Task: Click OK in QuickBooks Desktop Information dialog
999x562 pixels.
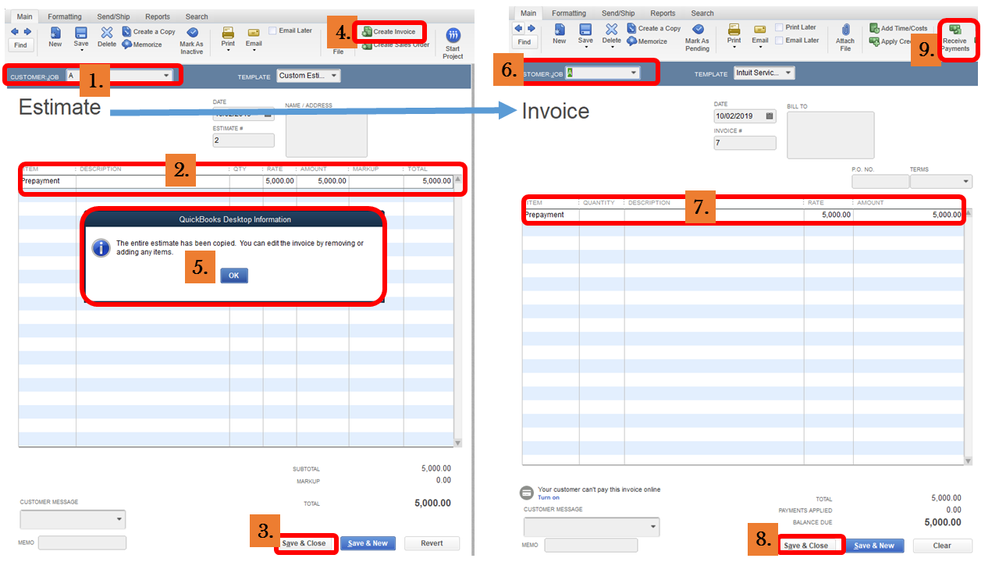Action: click(234, 275)
